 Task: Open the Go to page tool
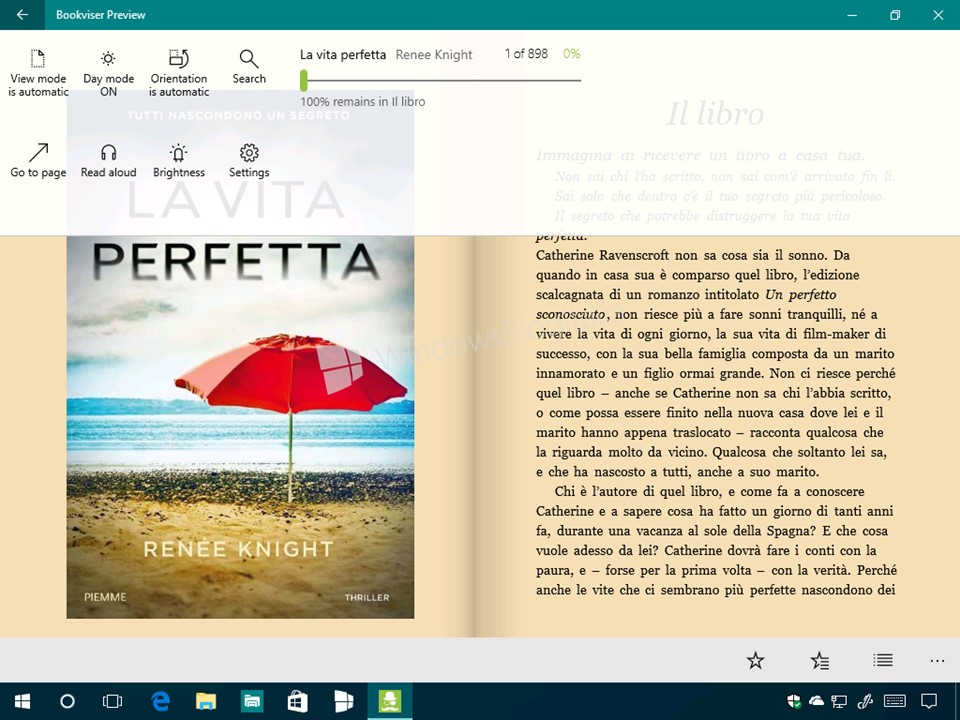(x=38, y=160)
